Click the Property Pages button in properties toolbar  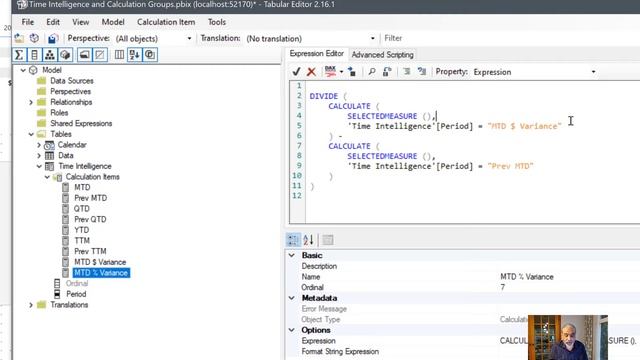pos(328,240)
